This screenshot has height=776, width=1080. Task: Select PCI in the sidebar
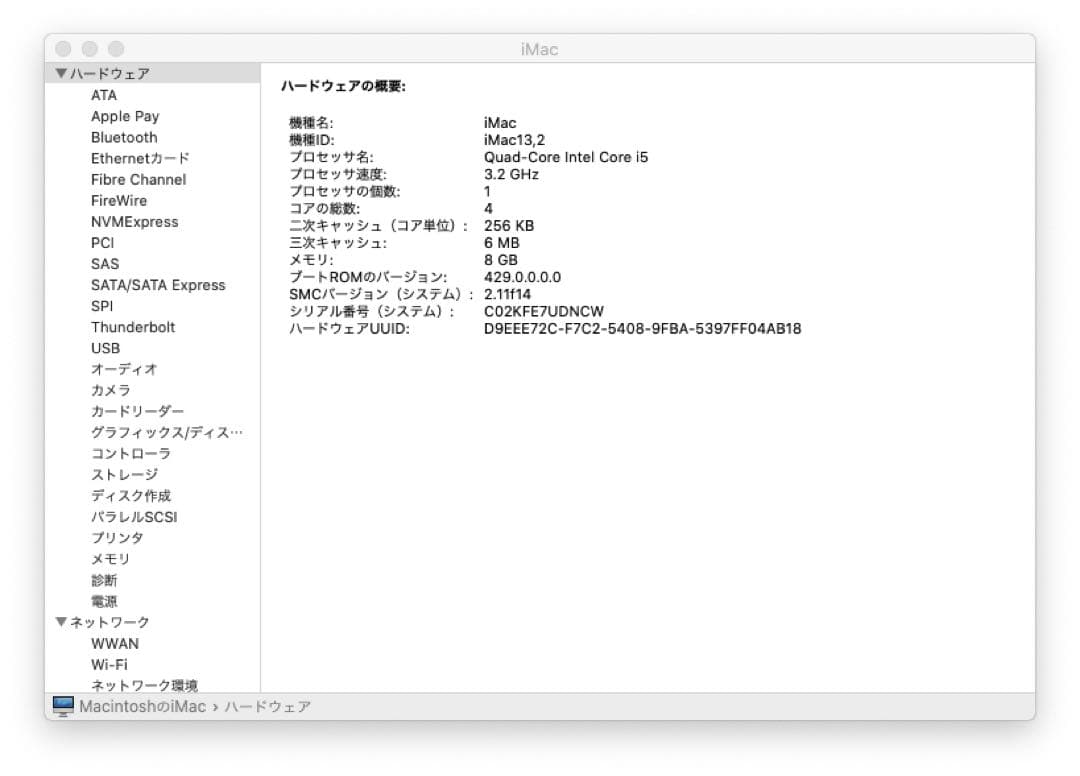(x=103, y=243)
